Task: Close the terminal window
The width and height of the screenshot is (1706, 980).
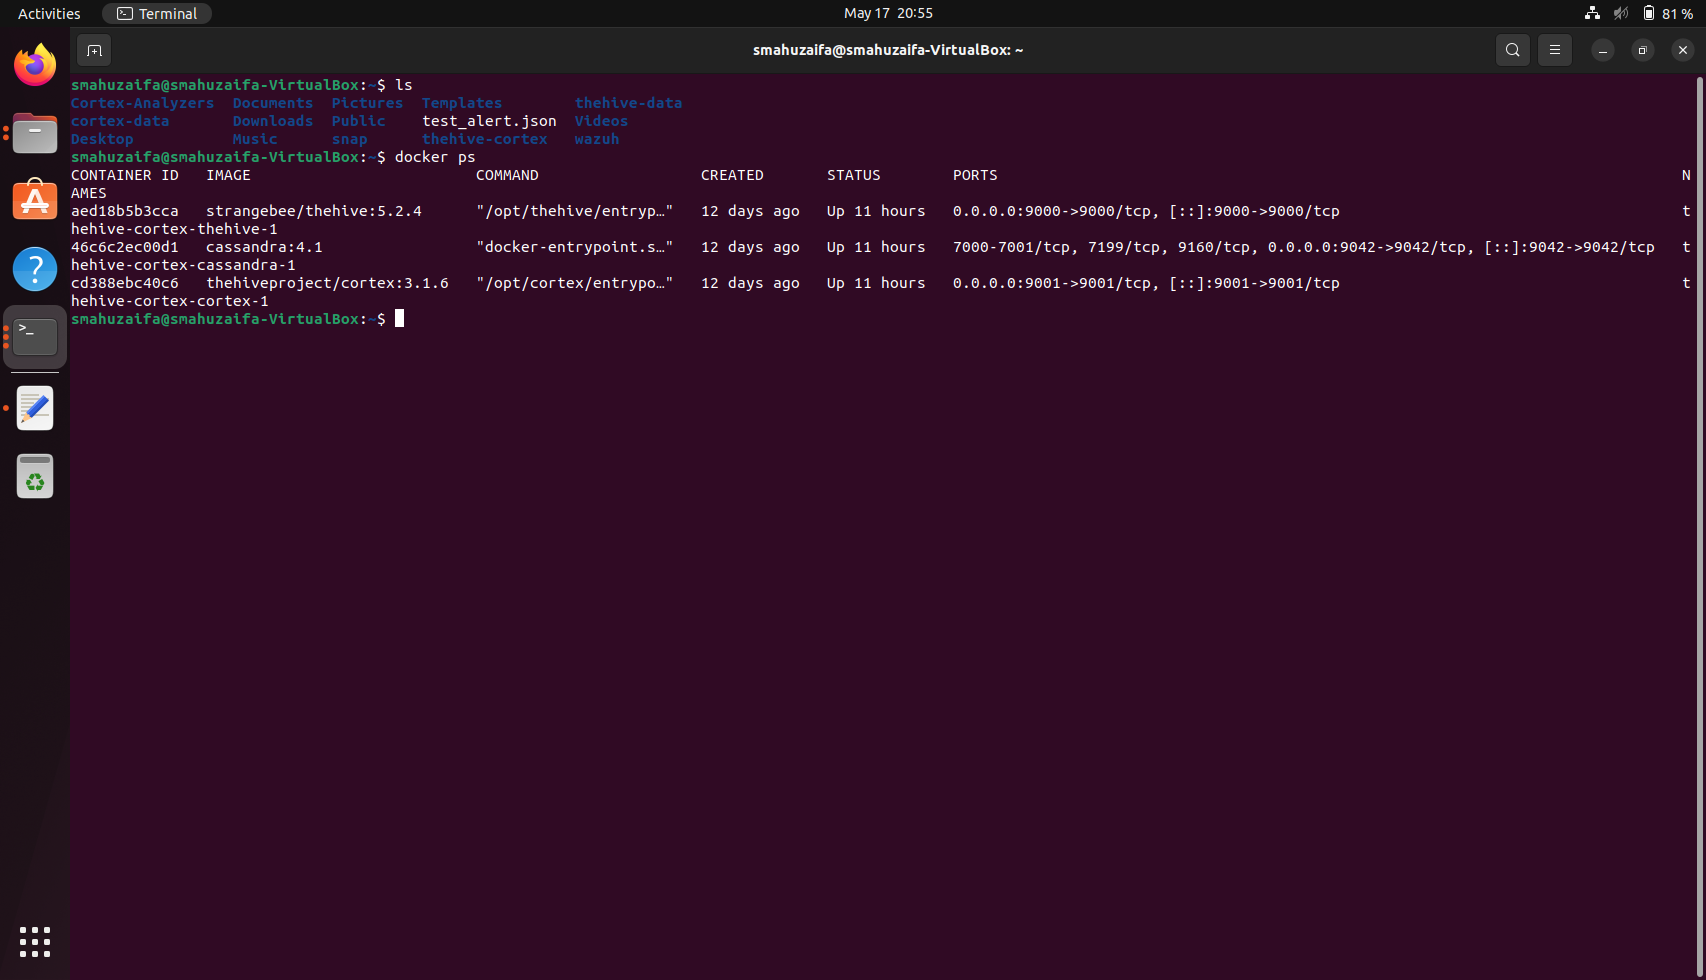Action: pyautogui.click(x=1682, y=50)
